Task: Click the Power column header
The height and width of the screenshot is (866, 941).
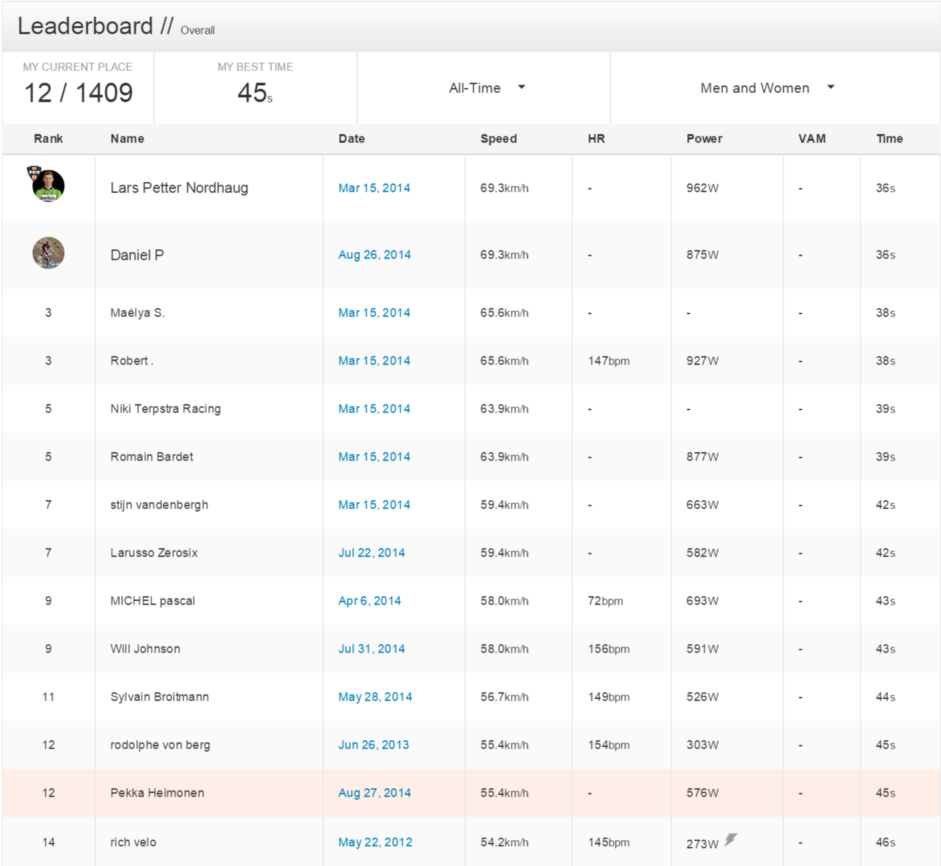Action: pos(704,139)
